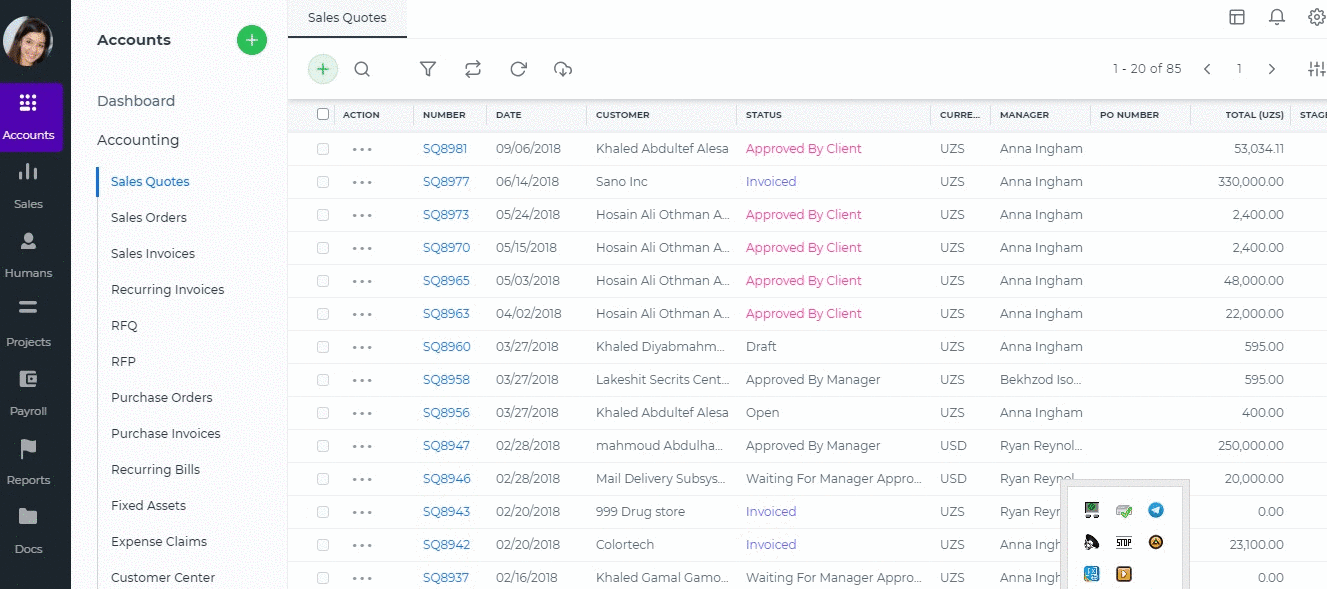
Task: Open search in the toolbar
Action: [362, 69]
